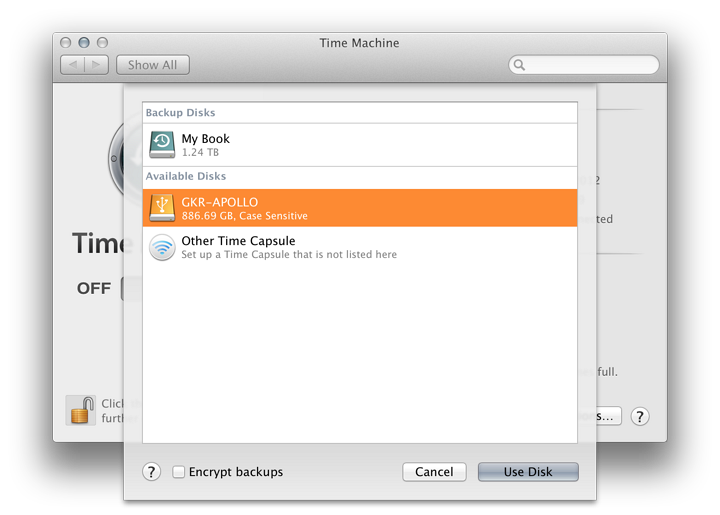Enable the Encrypt backups checkbox
The height and width of the screenshot is (515, 720).
179,471
